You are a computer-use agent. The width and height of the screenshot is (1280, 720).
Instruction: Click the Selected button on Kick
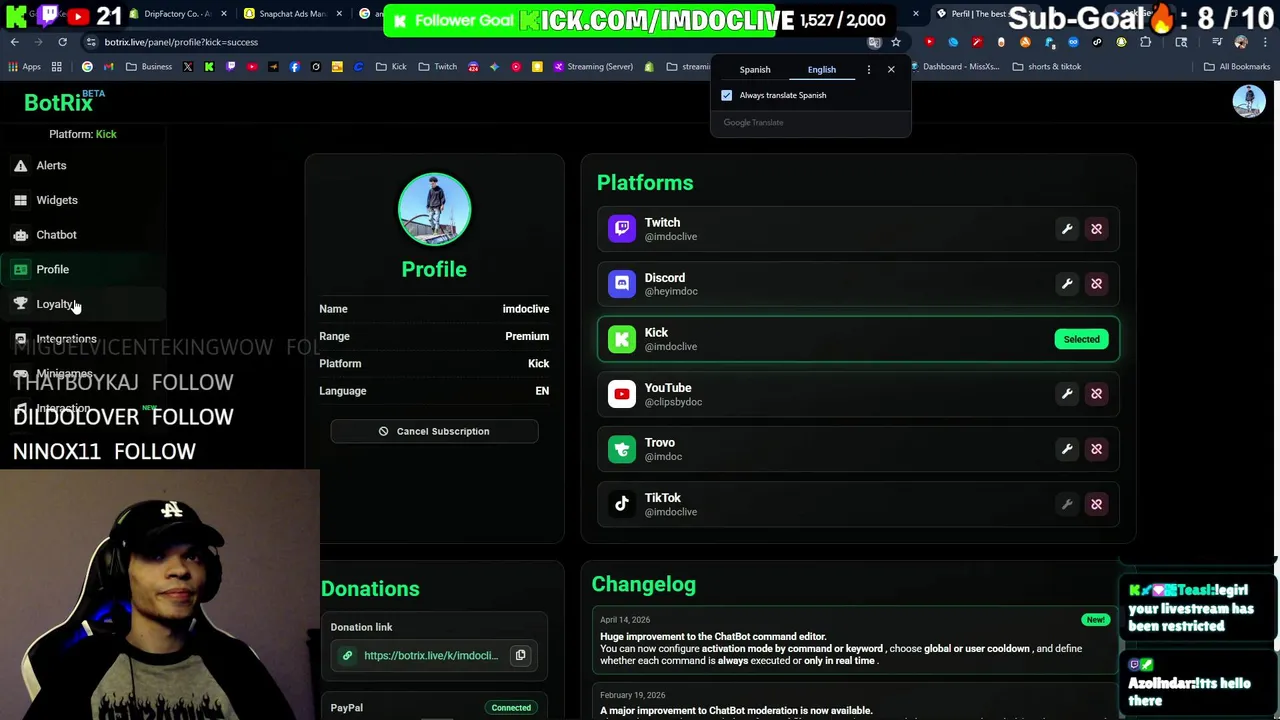tap(1081, 339)
